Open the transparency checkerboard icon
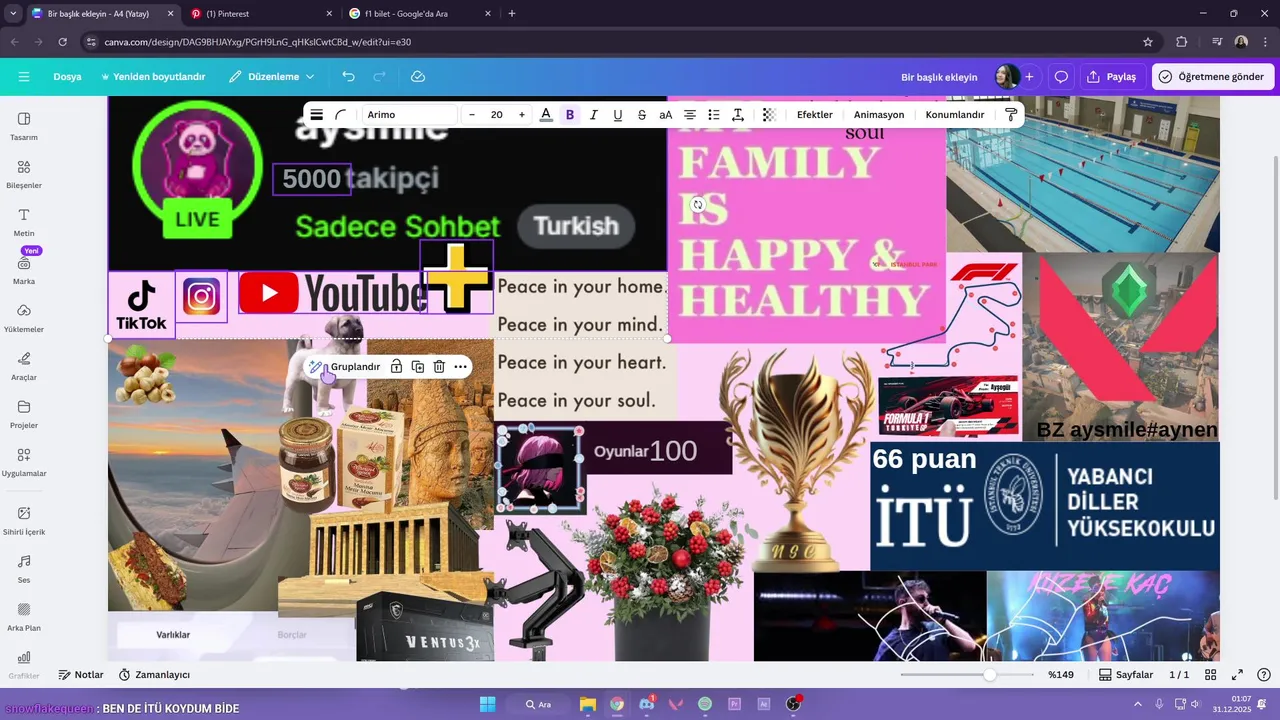The width and height of the screenshot is (1280, 720). click(x=769, y=115)
